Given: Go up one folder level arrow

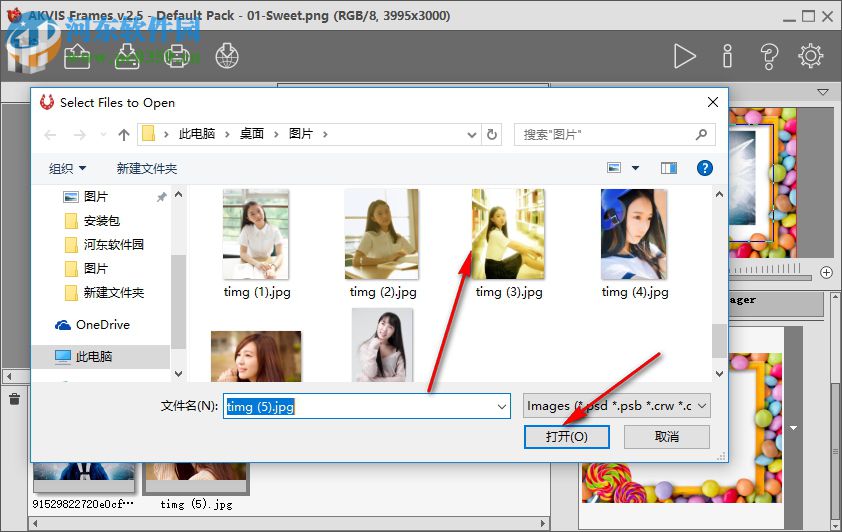Looking at the screenshot, I should (124, 135).
